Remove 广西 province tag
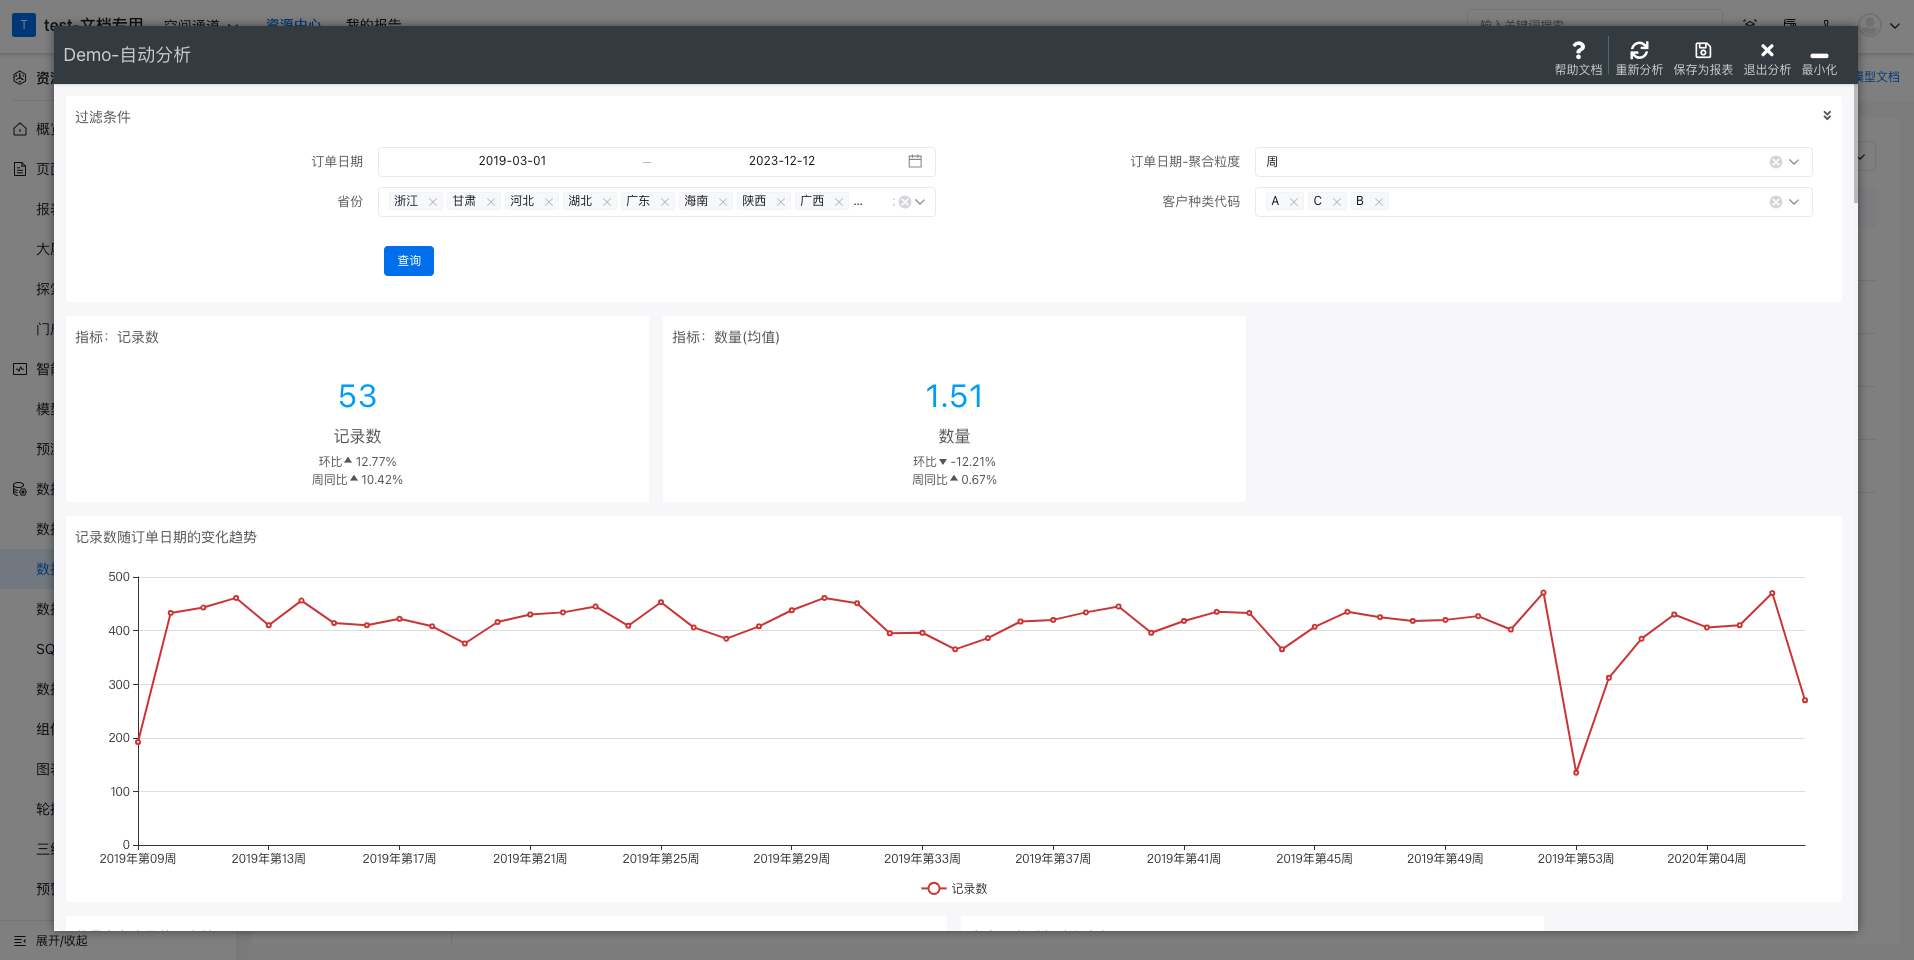This screenshot has width=1914, height=960. pos(839,202)
